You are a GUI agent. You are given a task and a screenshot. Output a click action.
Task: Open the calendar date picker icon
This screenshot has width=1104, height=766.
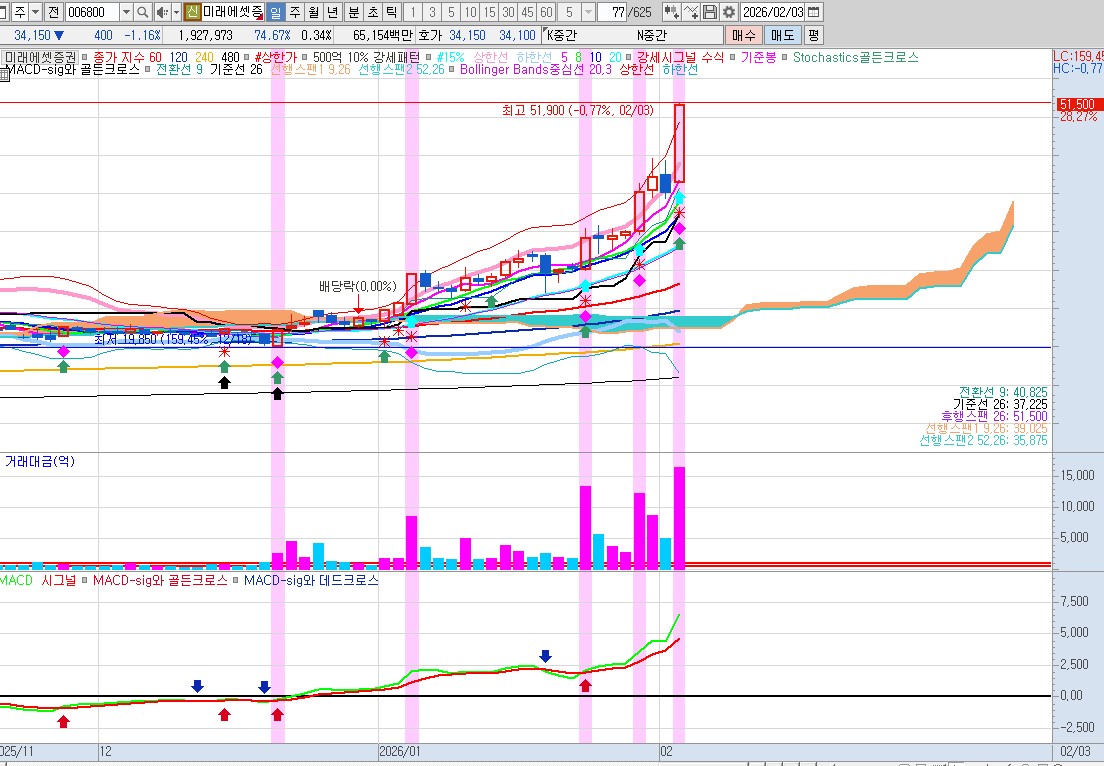click(x=813, y=12)
